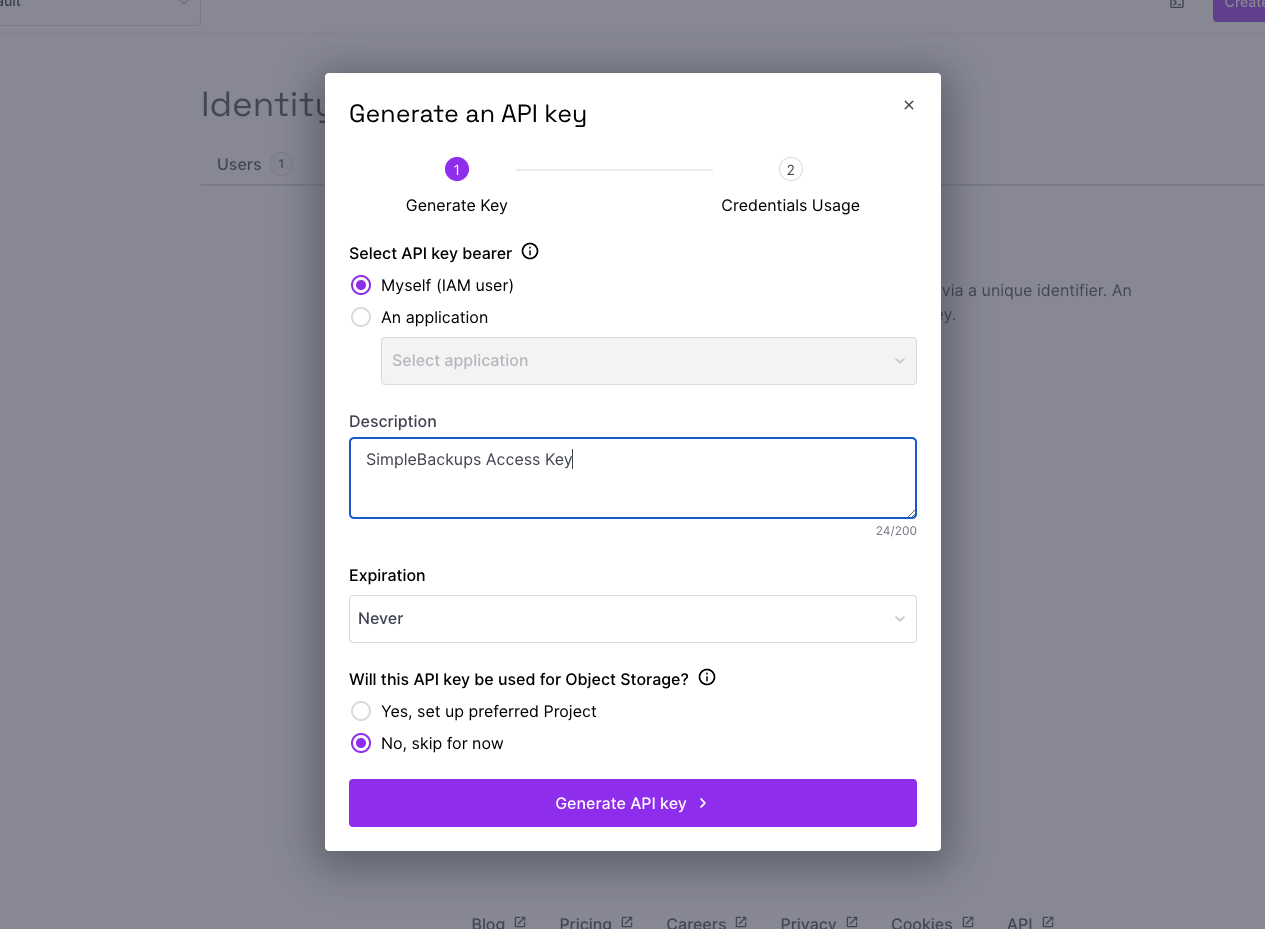Enable Yes, set up preferred Project
Image resolution: width=1265 pixels, height=929 pixels.
[x=360, y=711]
